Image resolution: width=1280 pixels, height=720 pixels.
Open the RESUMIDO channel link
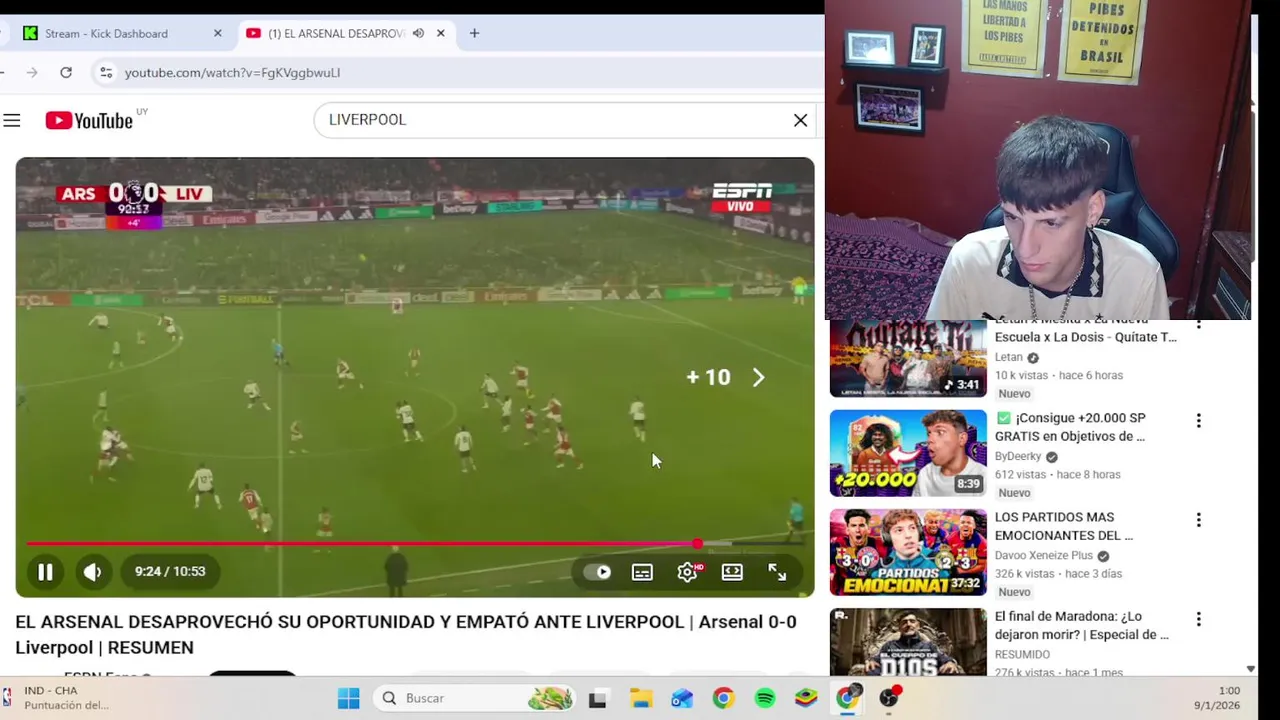coord(1022,654)
